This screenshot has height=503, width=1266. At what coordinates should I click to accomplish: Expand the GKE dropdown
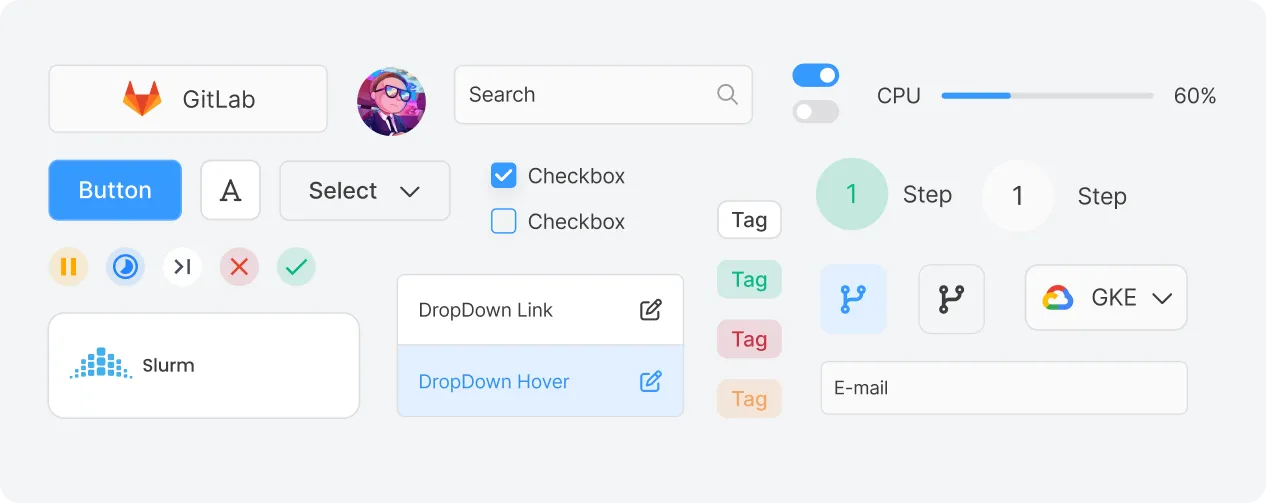coord(1106,298)
